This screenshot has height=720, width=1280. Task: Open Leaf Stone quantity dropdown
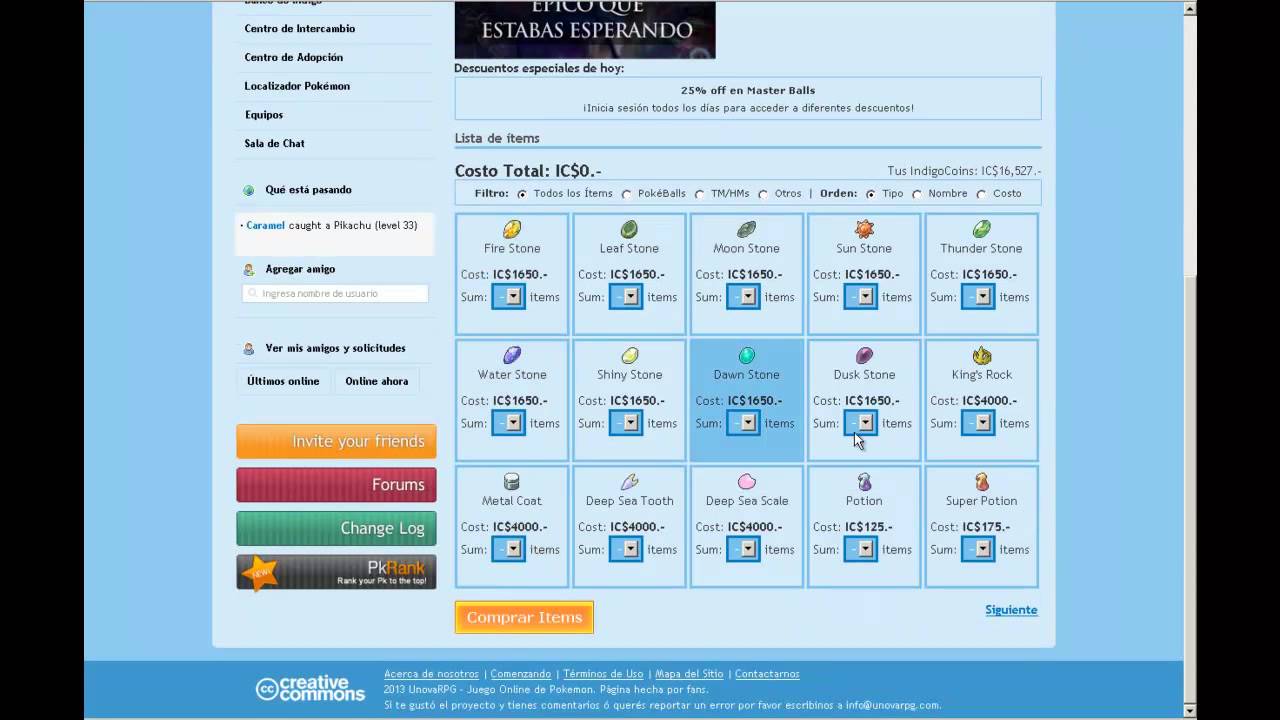pos(626,297)
